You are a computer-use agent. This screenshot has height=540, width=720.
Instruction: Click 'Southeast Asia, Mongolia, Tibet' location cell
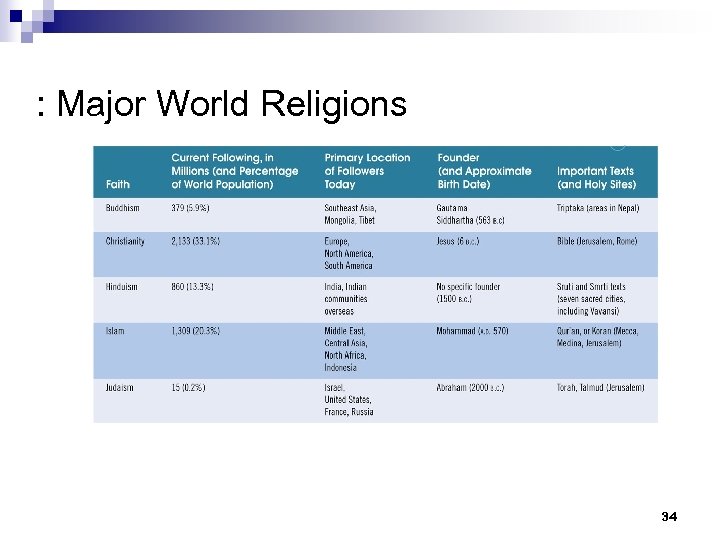pyautogui.click(x=350, y=214)
